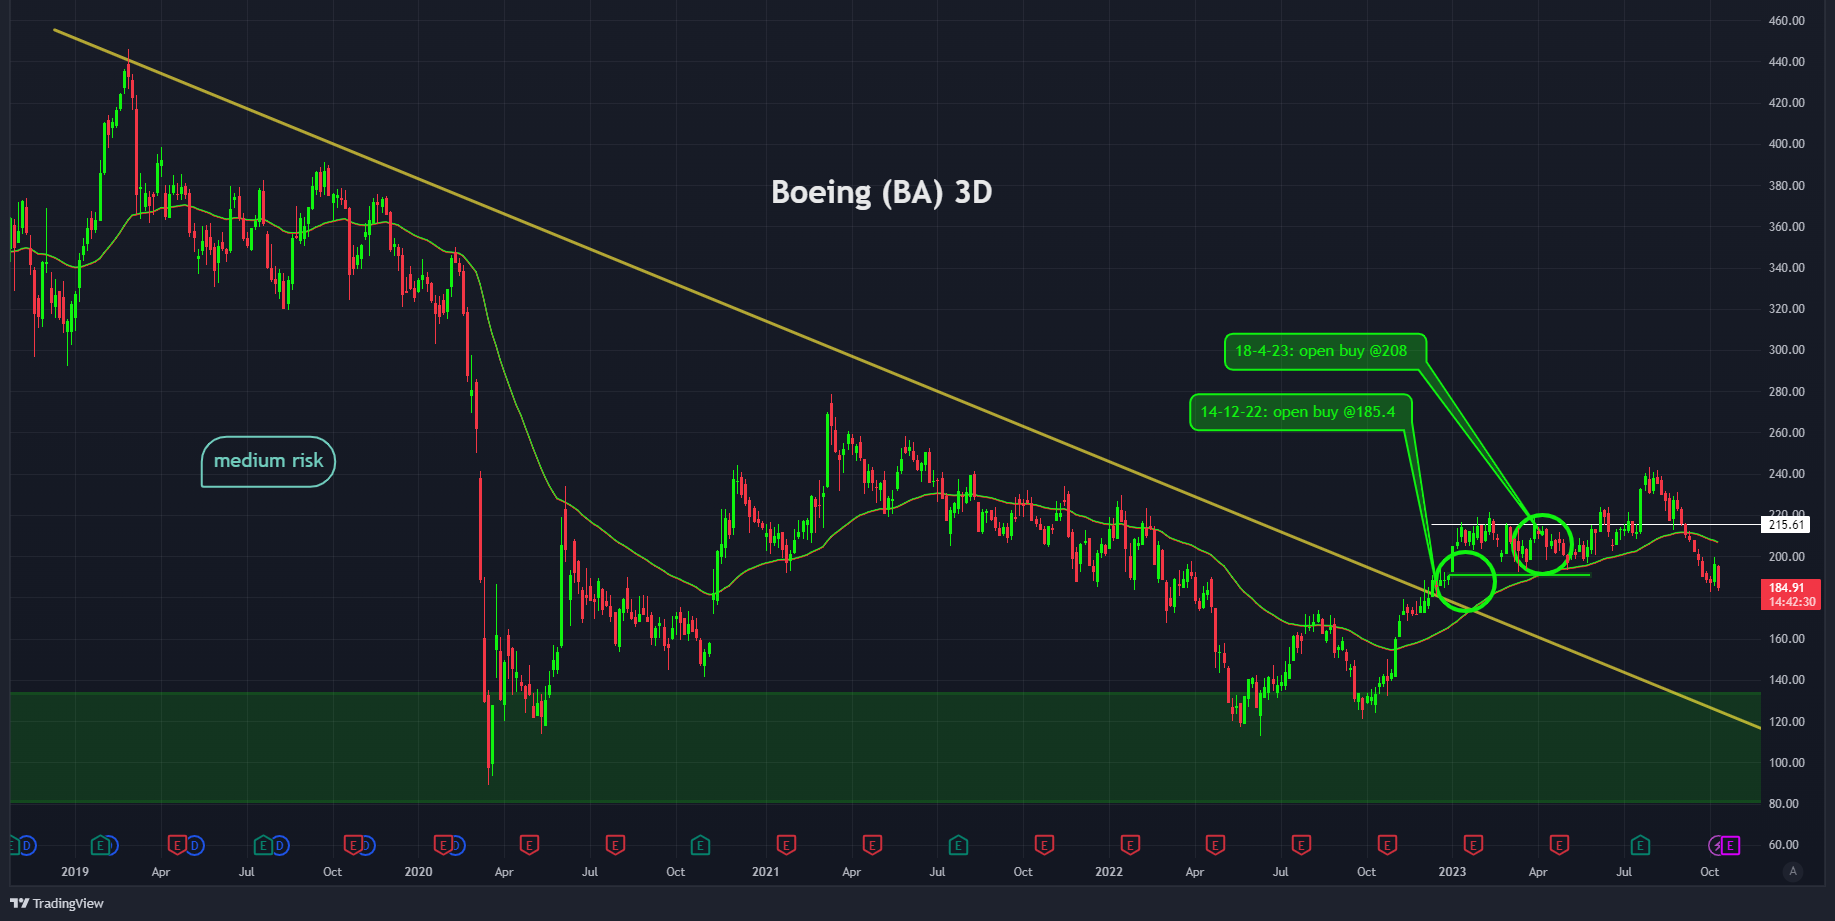Viewport: 1835px width, 921px height.
Task: Click the dividend D marker before 2019
Action: tap(27, 845)
